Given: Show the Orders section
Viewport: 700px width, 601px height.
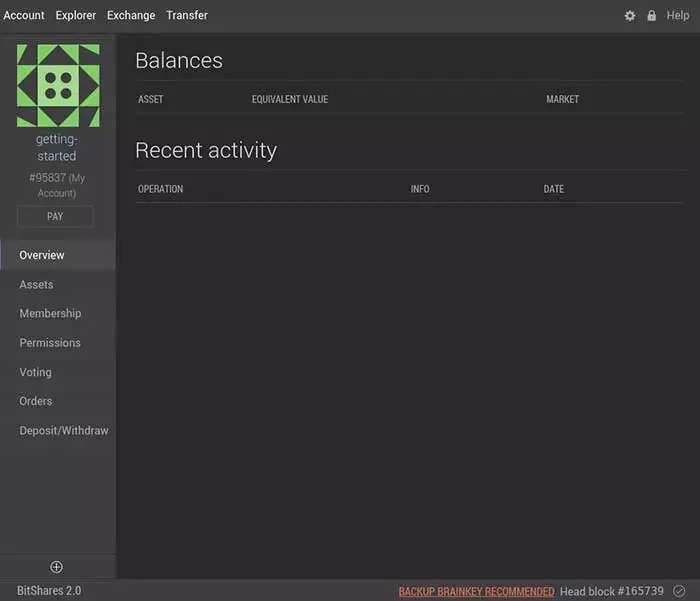Looking at the screenshot, I should click(x=35, y=401).
